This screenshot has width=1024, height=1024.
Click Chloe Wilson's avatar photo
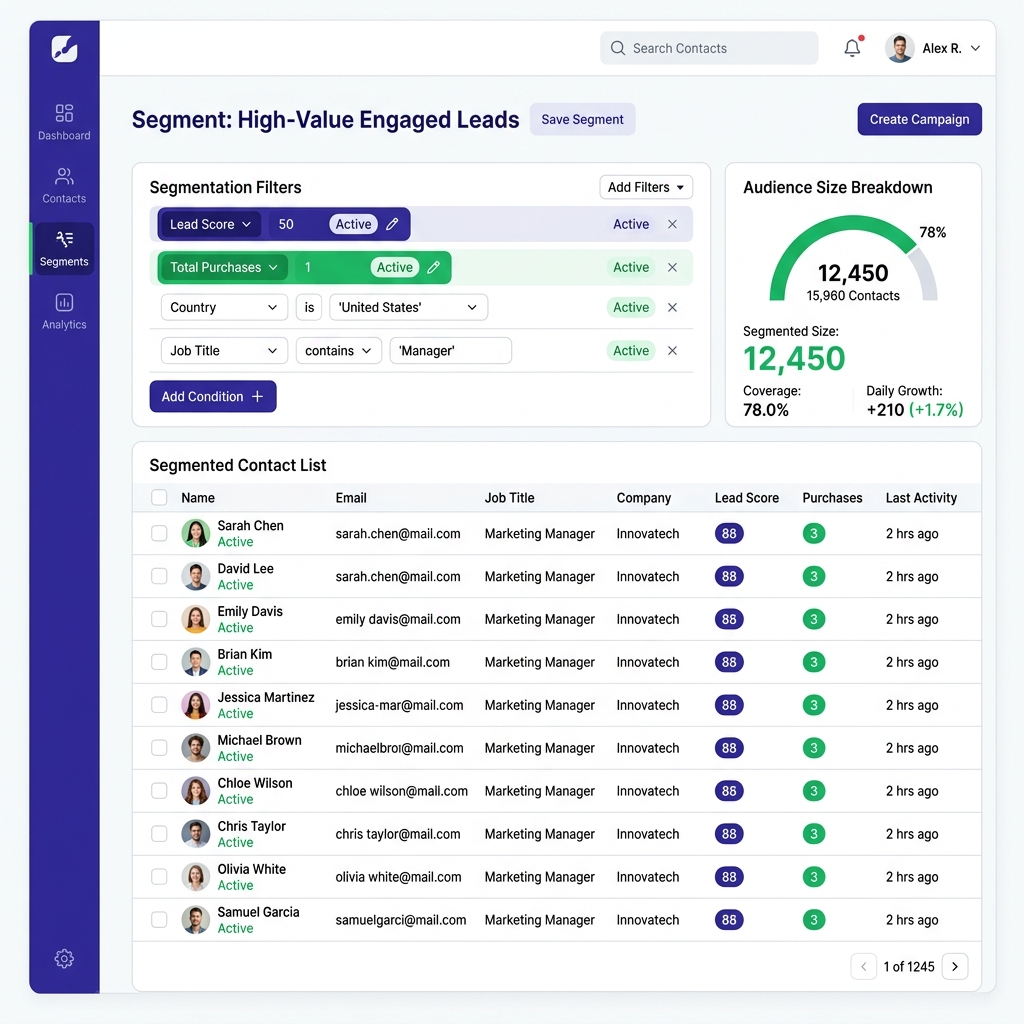[195, 791]
